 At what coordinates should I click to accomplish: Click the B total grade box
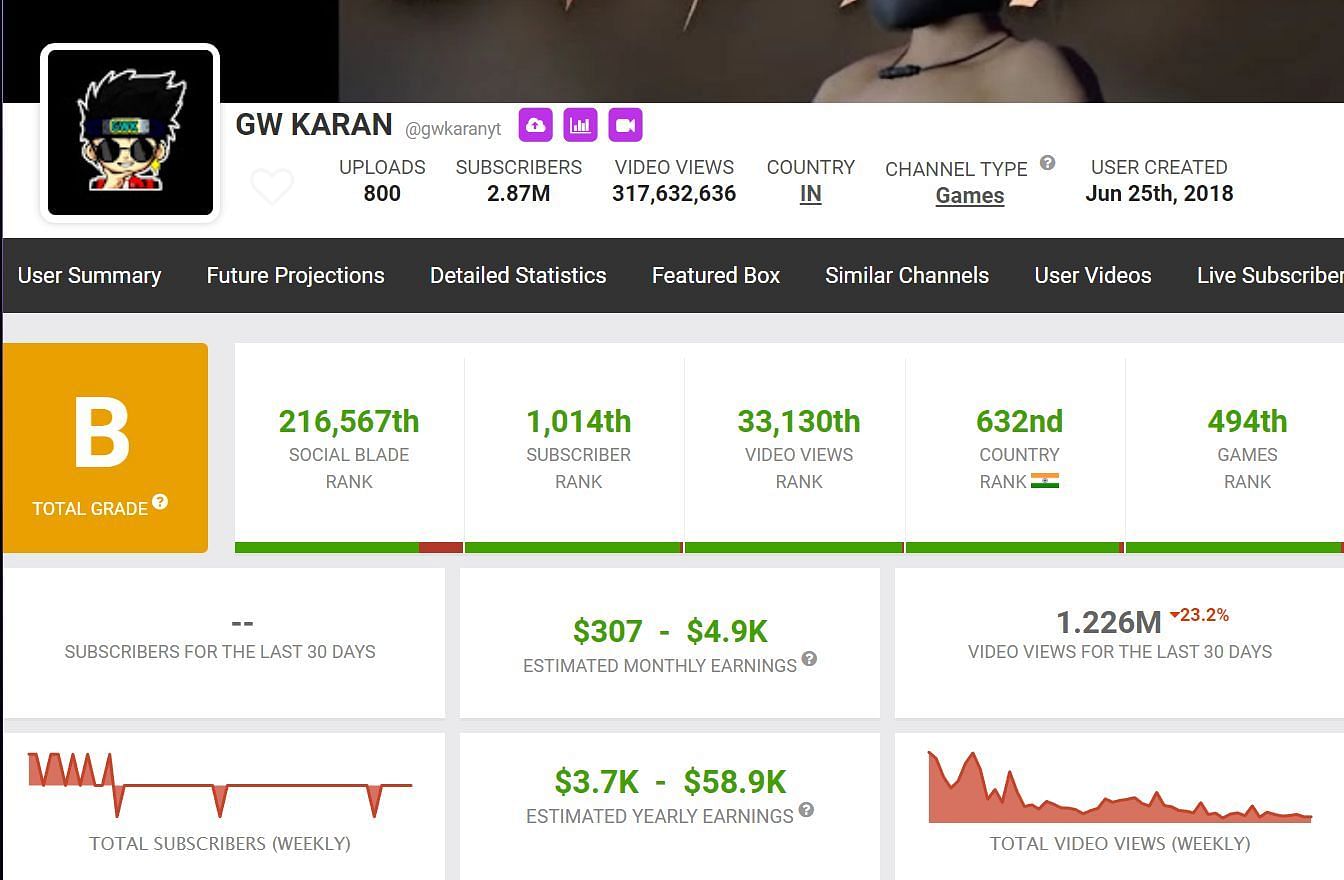(x=105, y=448)
